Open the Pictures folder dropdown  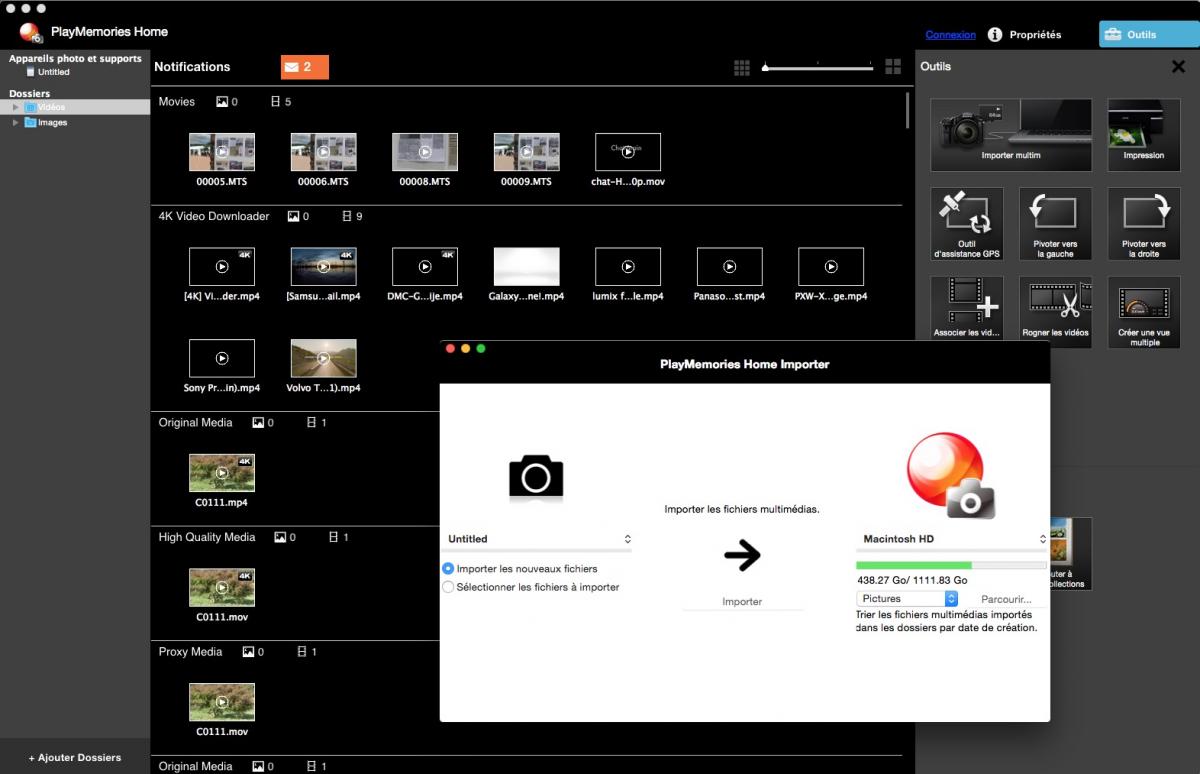pos(908,598)
